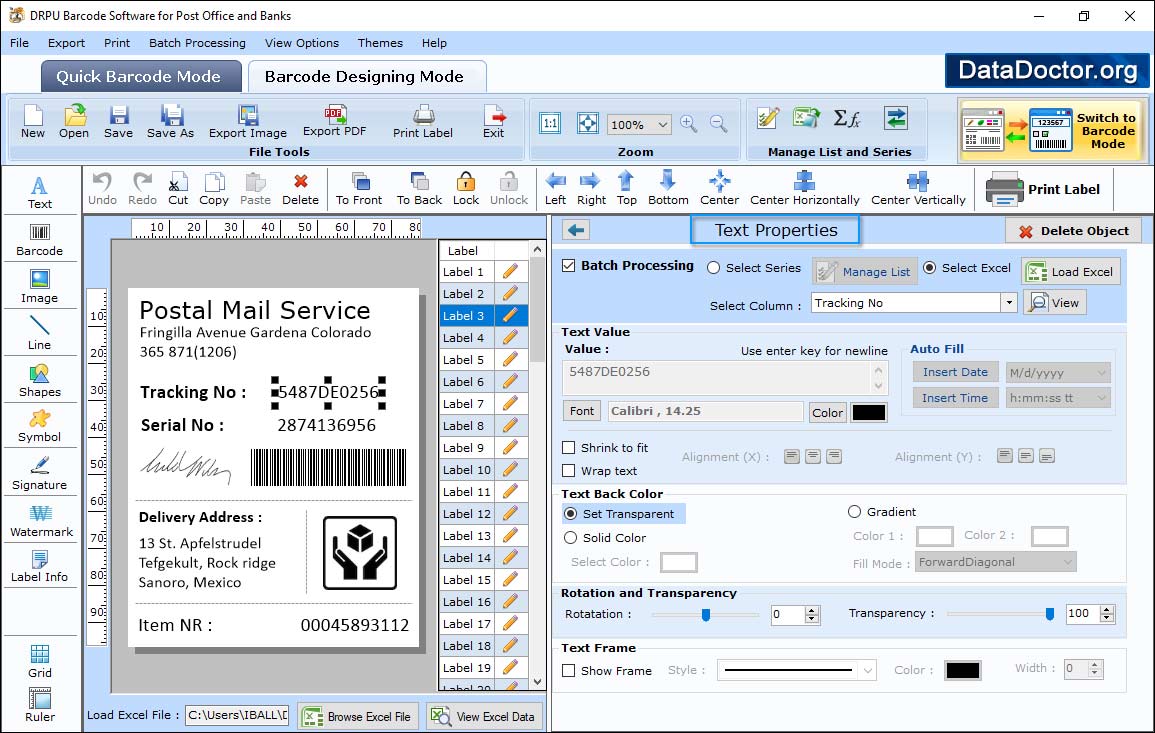Click Save As icon
This screenshot has height=733, width=1155.
(170, 122)
